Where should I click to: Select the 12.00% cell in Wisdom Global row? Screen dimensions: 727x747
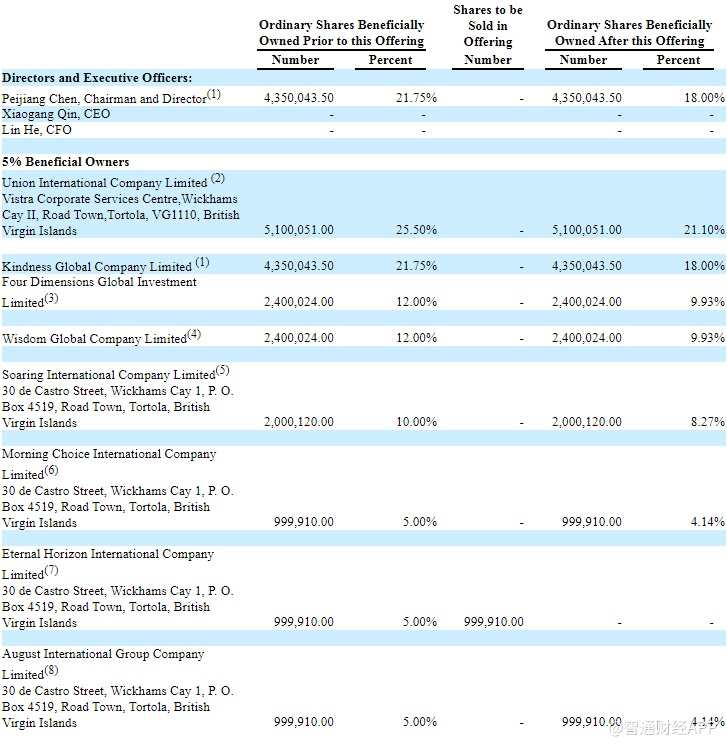[416, 338]
